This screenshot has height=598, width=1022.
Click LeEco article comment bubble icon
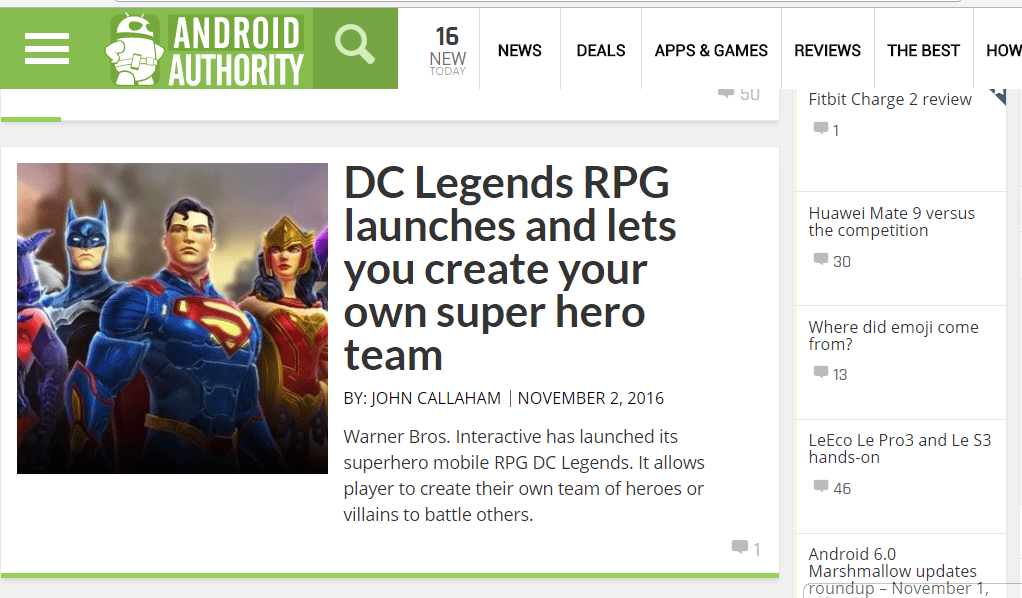click(x=821, y=486)
